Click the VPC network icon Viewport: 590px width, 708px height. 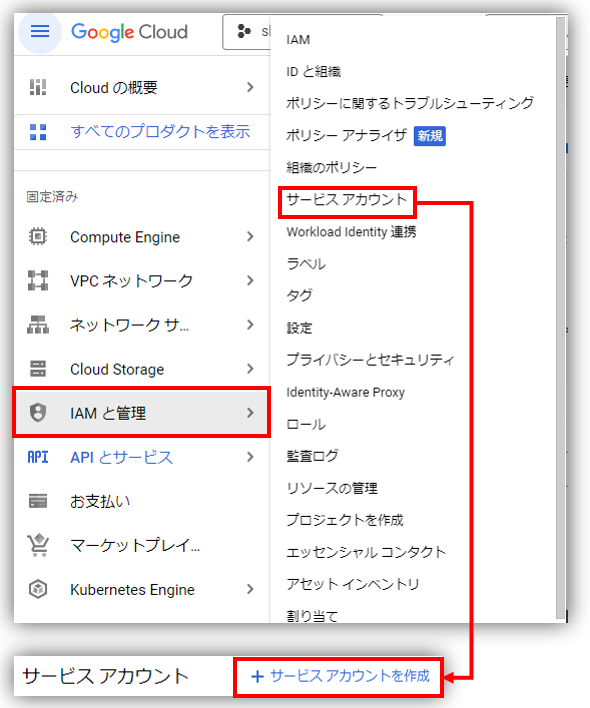pyautogui.click(x=38, y=280)
